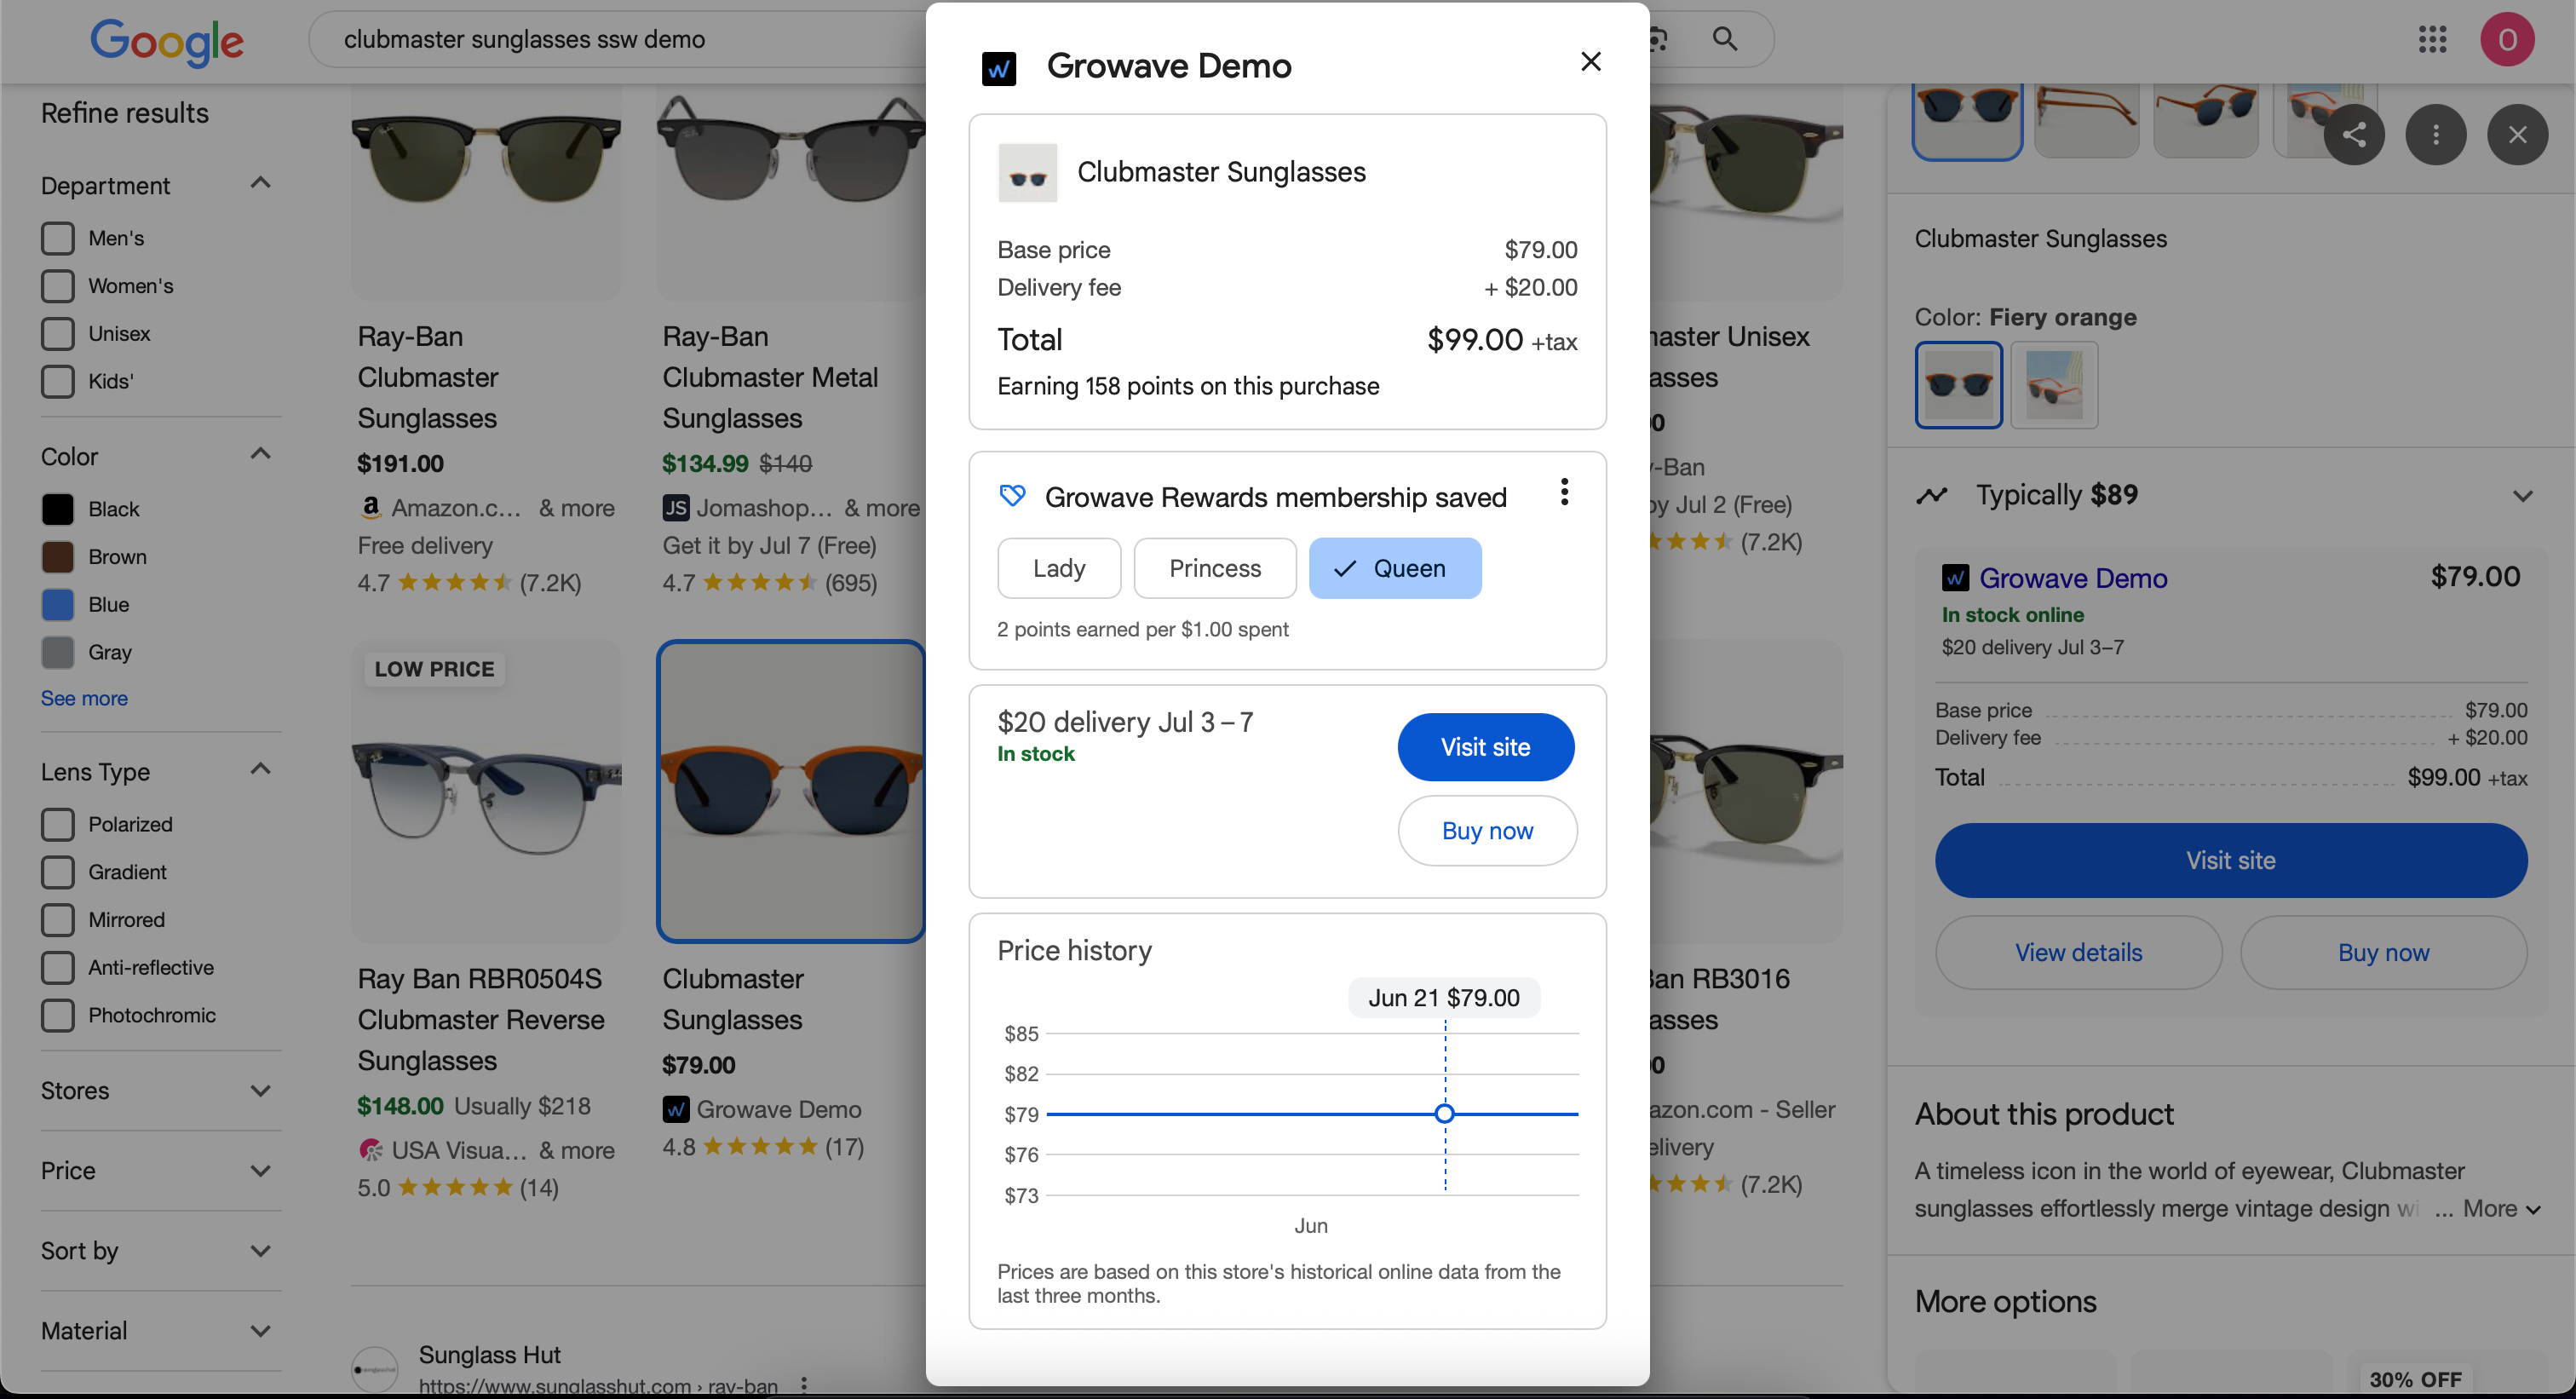Close the Growave Demo dialog

pos(1590,62)
